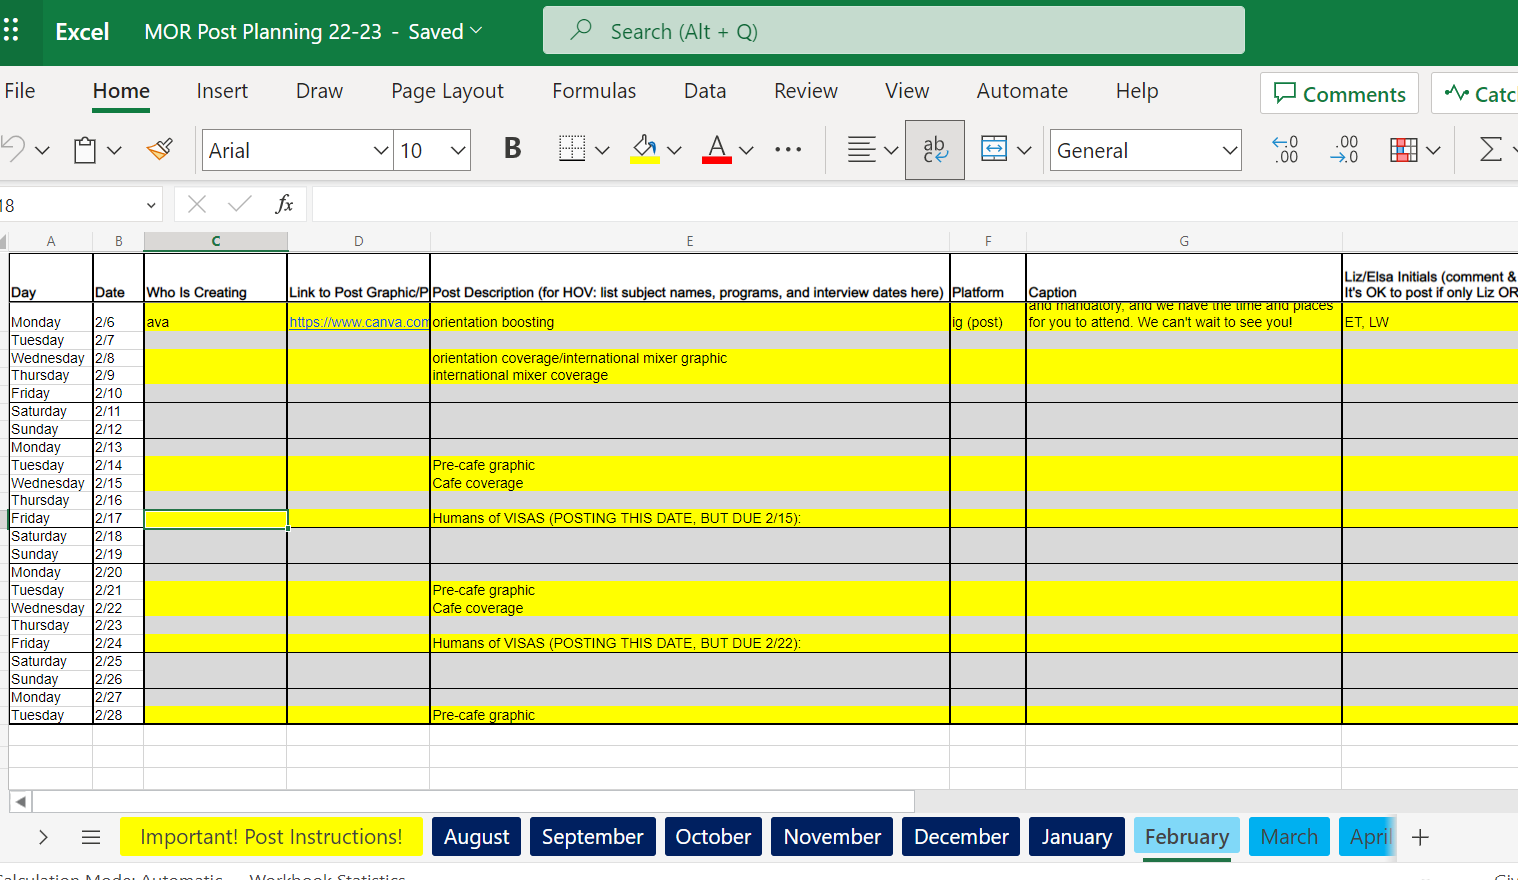The image size is (1518, 880).
Task: Click the Decrease Decimal icon
Action: (1345, 150)
